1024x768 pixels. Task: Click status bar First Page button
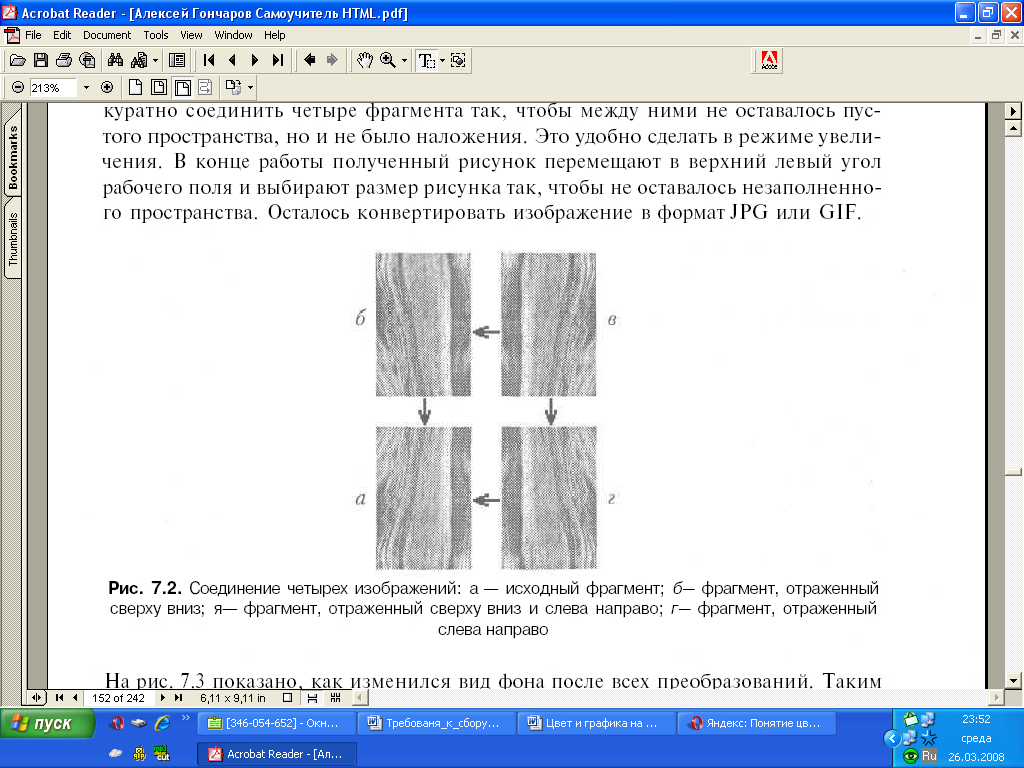[x=59, y=698]
